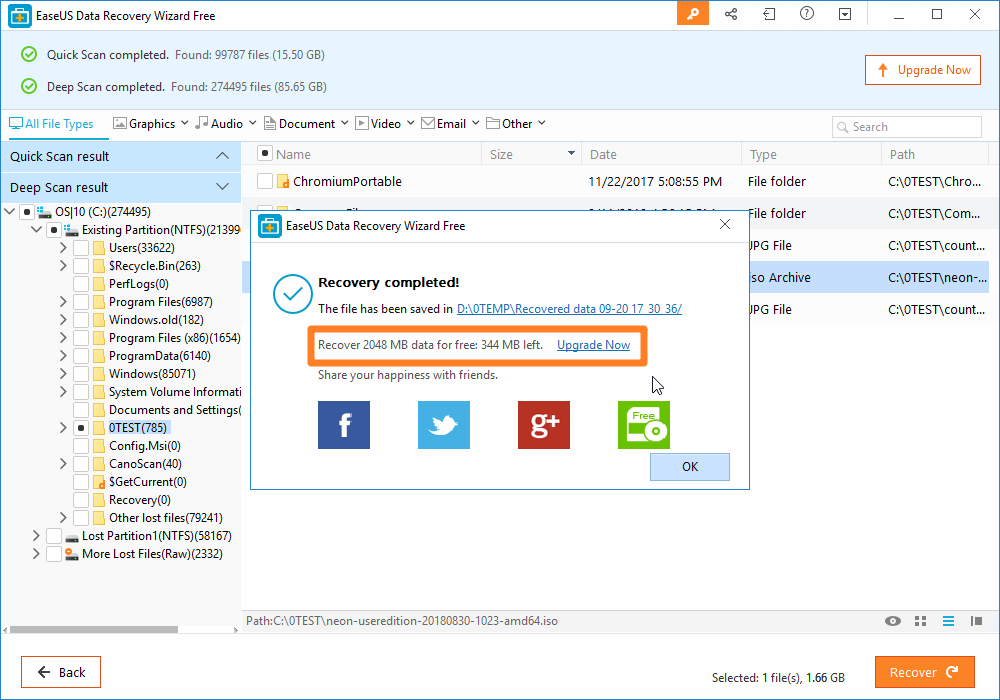The width and height of the screenshot is (1000, 700).
Task: Click the More Lost Files(Raw) icon
Action: point(71,554)
